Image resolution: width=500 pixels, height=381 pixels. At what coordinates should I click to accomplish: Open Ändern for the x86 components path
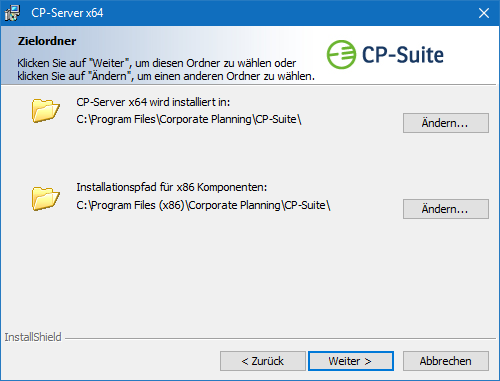(x=446, y=209)
